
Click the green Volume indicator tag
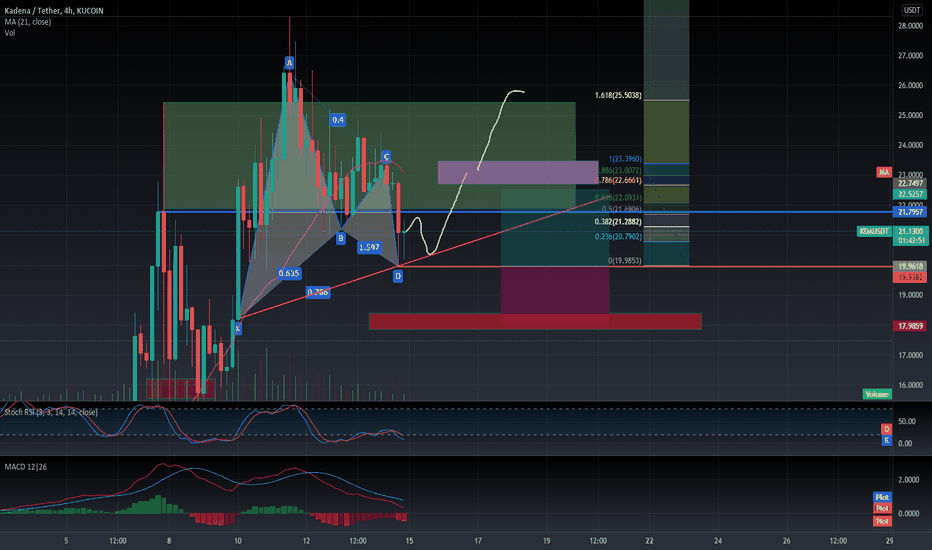coord(877,394)
